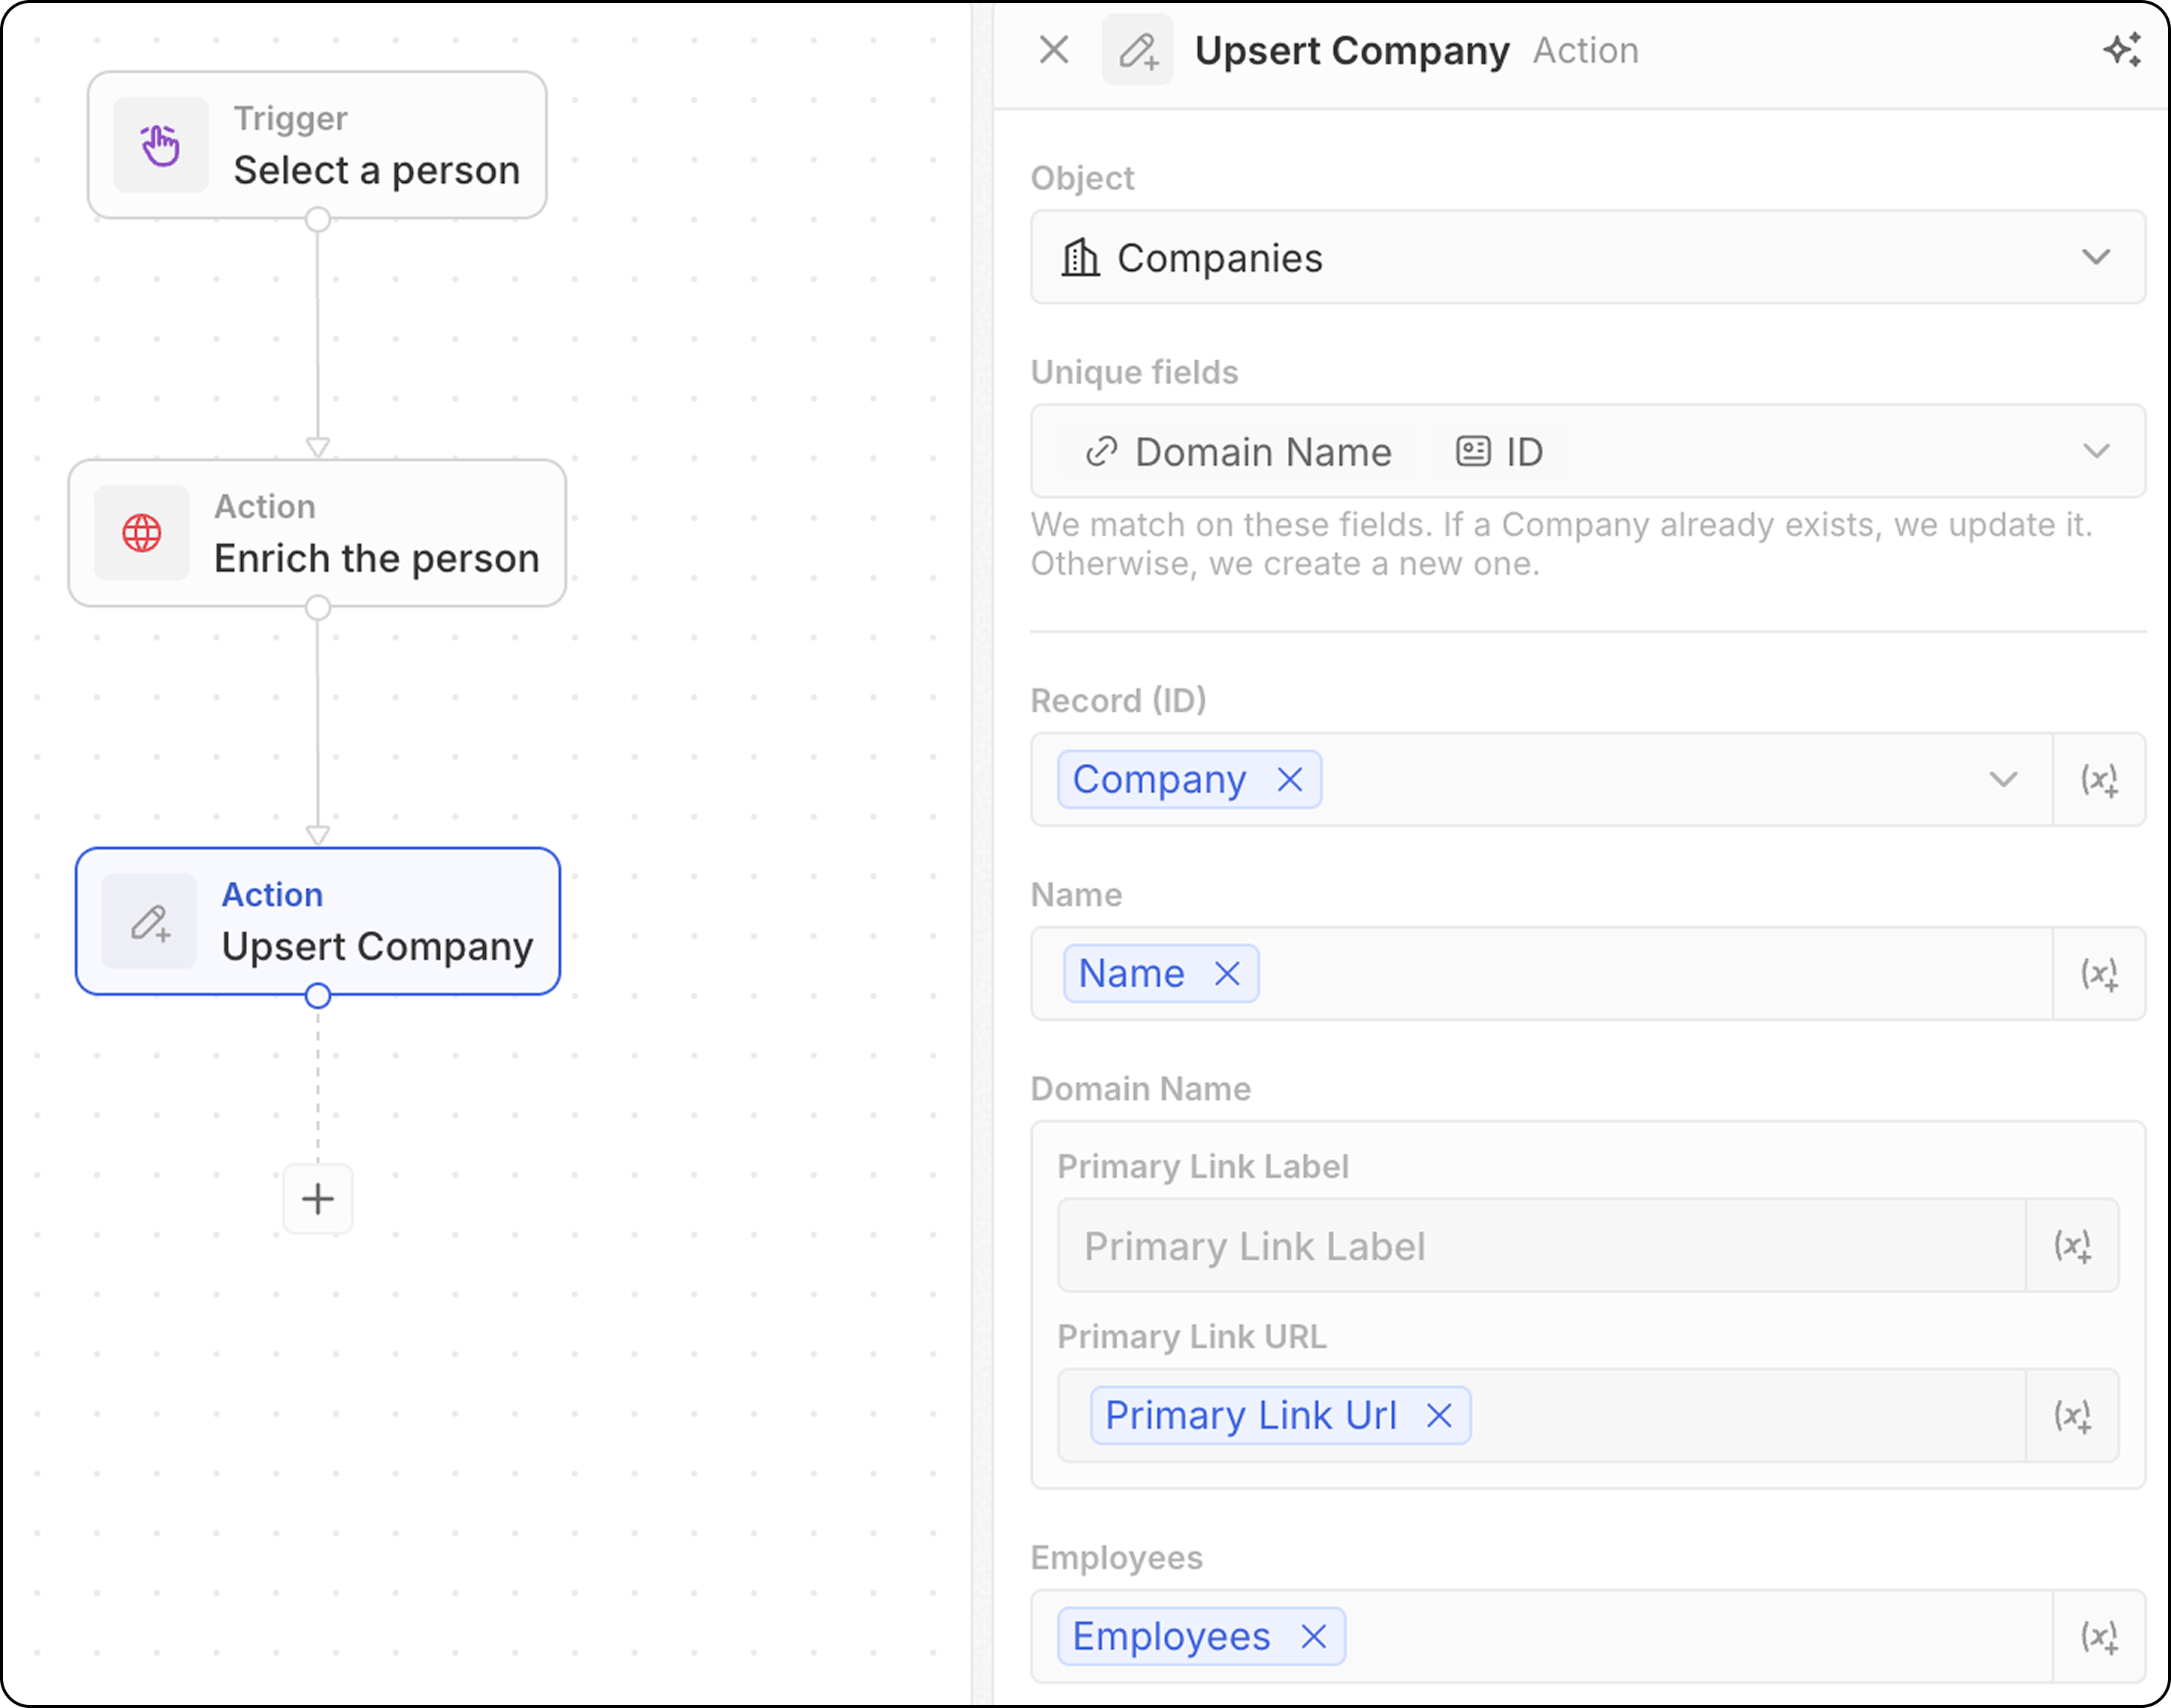Click the pencil-plus icon beside Upsert Company title
Image resolution: width=2171 pixels, height=1708 pixels.
point(1138,50)
